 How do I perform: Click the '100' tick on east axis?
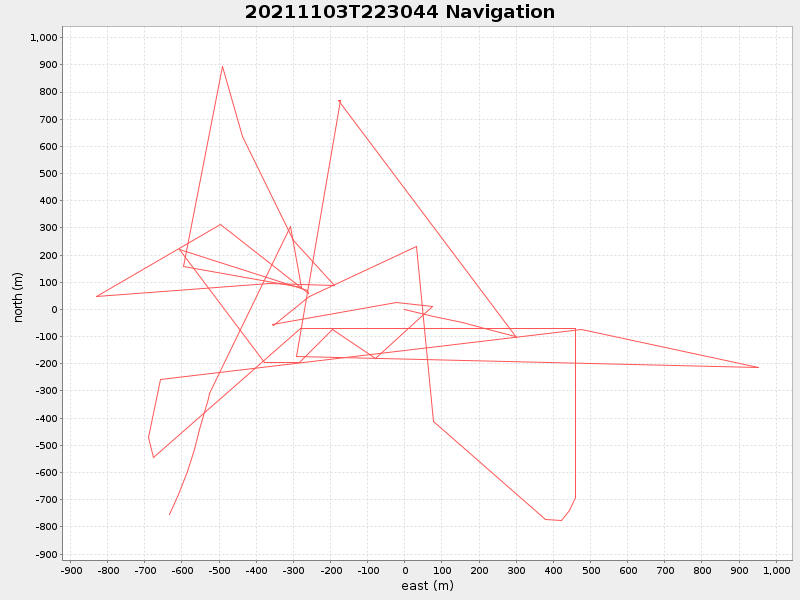tap(442, 570)
